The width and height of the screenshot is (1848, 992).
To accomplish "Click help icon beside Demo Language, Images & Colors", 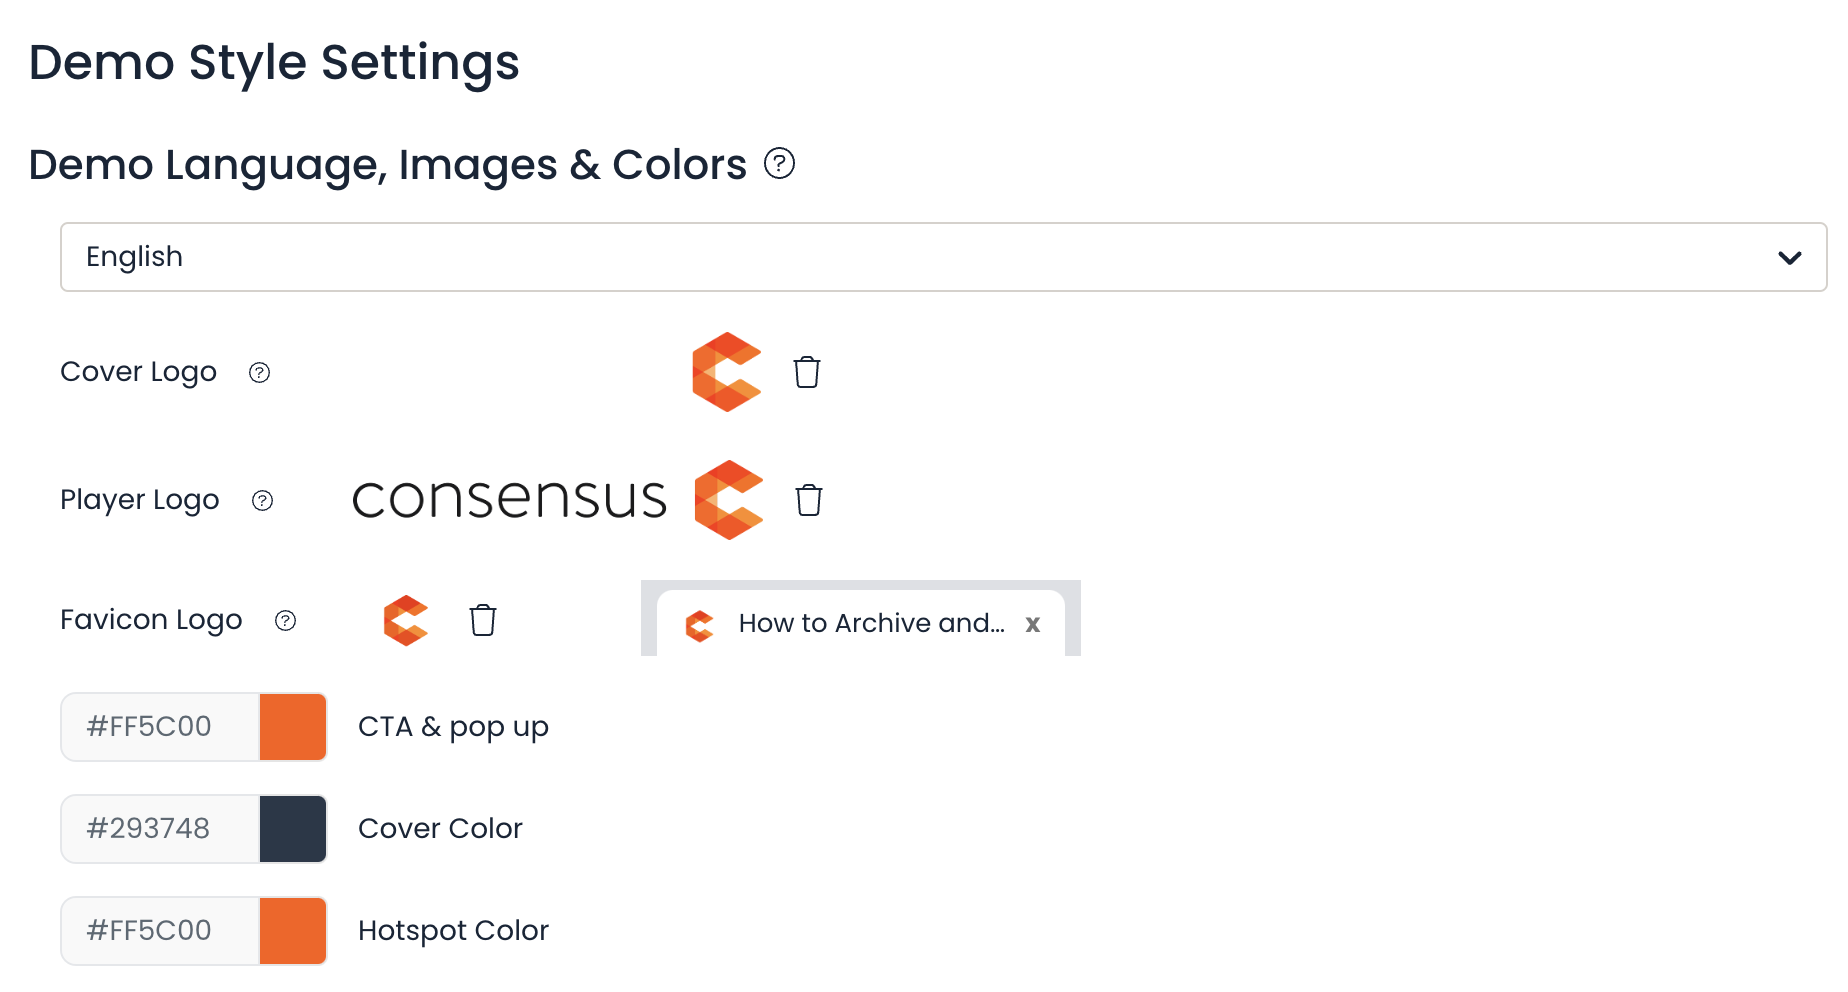I will [779, 163].
